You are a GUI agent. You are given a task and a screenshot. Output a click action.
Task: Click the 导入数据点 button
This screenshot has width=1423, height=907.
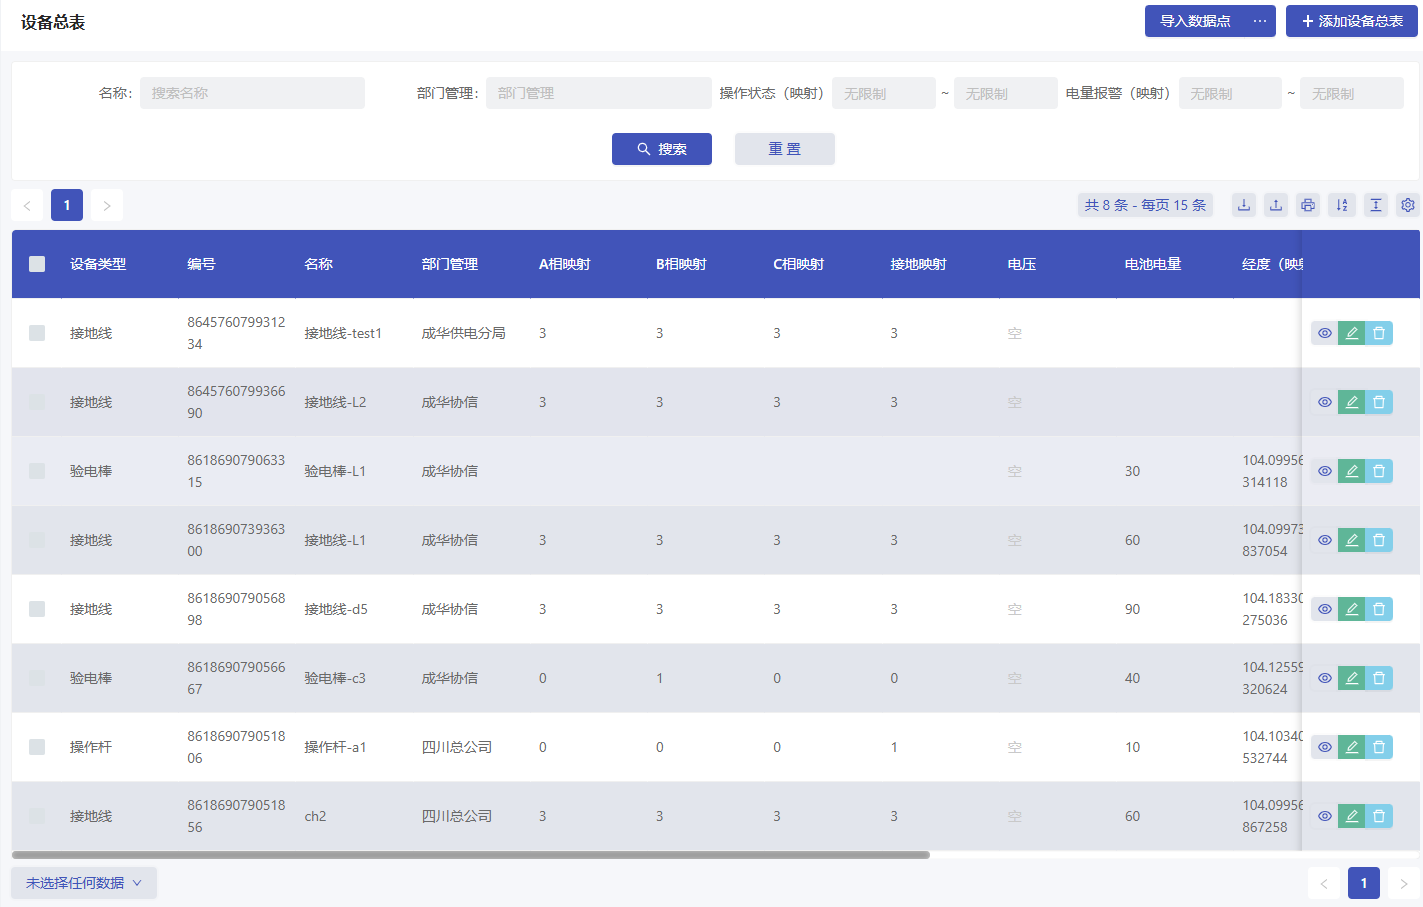click(x=1195, y=21)
